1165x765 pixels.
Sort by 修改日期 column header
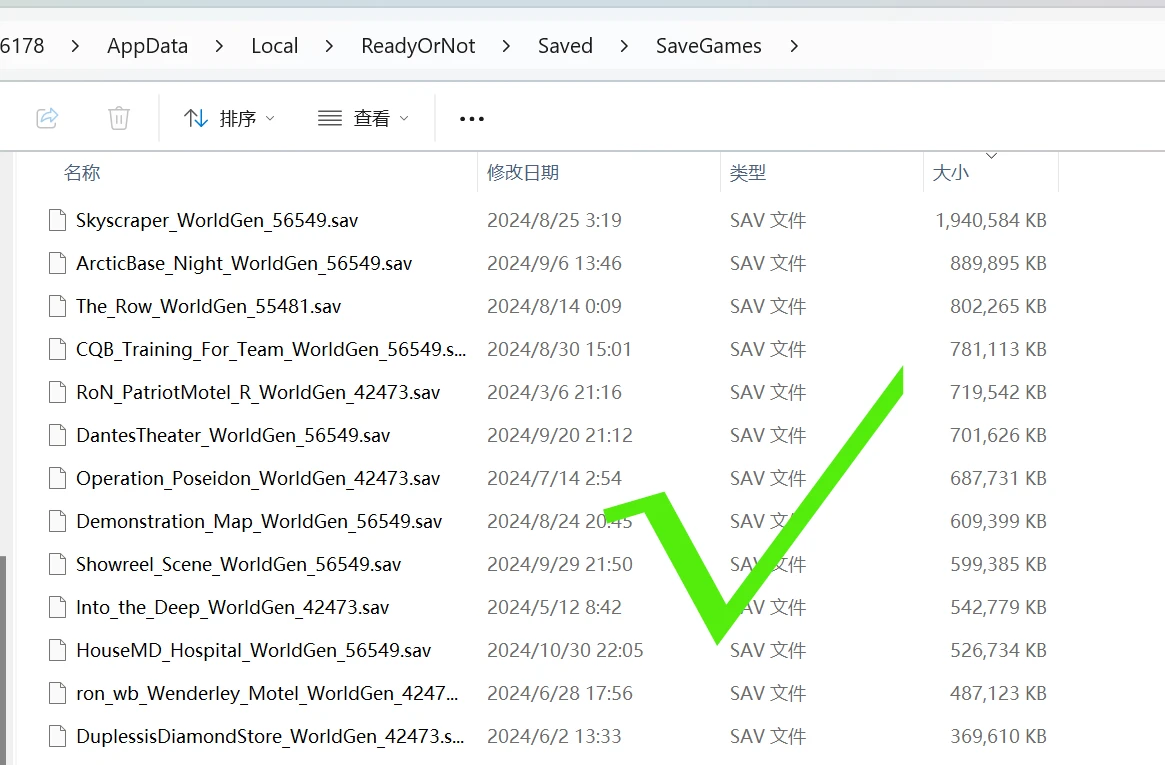pos(522,172)
